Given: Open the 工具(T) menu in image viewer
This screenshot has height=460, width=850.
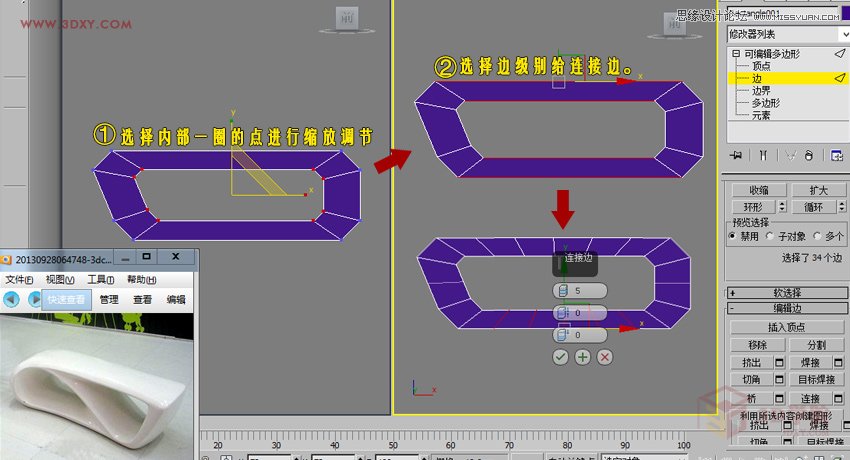Looking at the screenshot, I should point(101,279).
